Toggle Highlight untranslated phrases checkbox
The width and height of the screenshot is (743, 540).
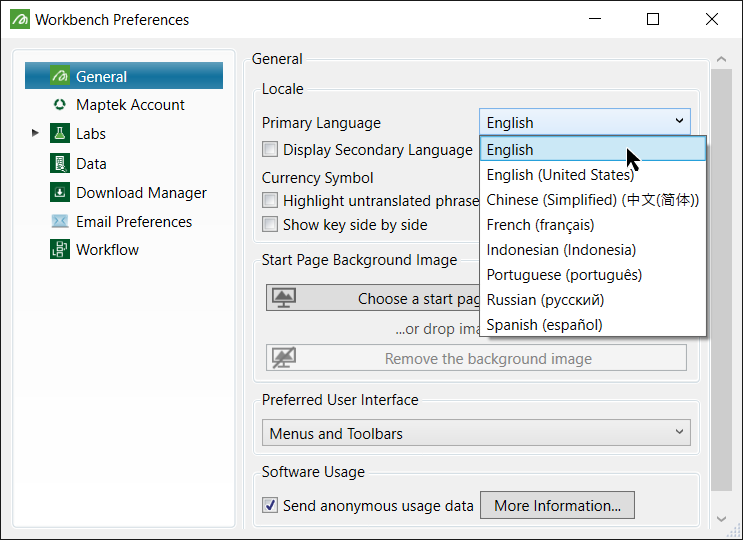point(270,201)
